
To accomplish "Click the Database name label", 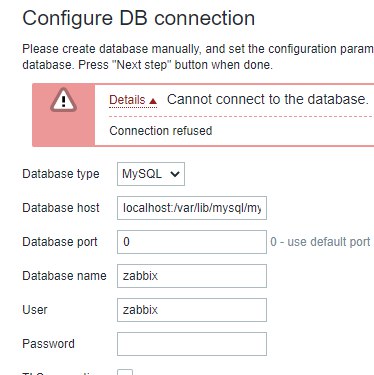I will tap(64, 276).
